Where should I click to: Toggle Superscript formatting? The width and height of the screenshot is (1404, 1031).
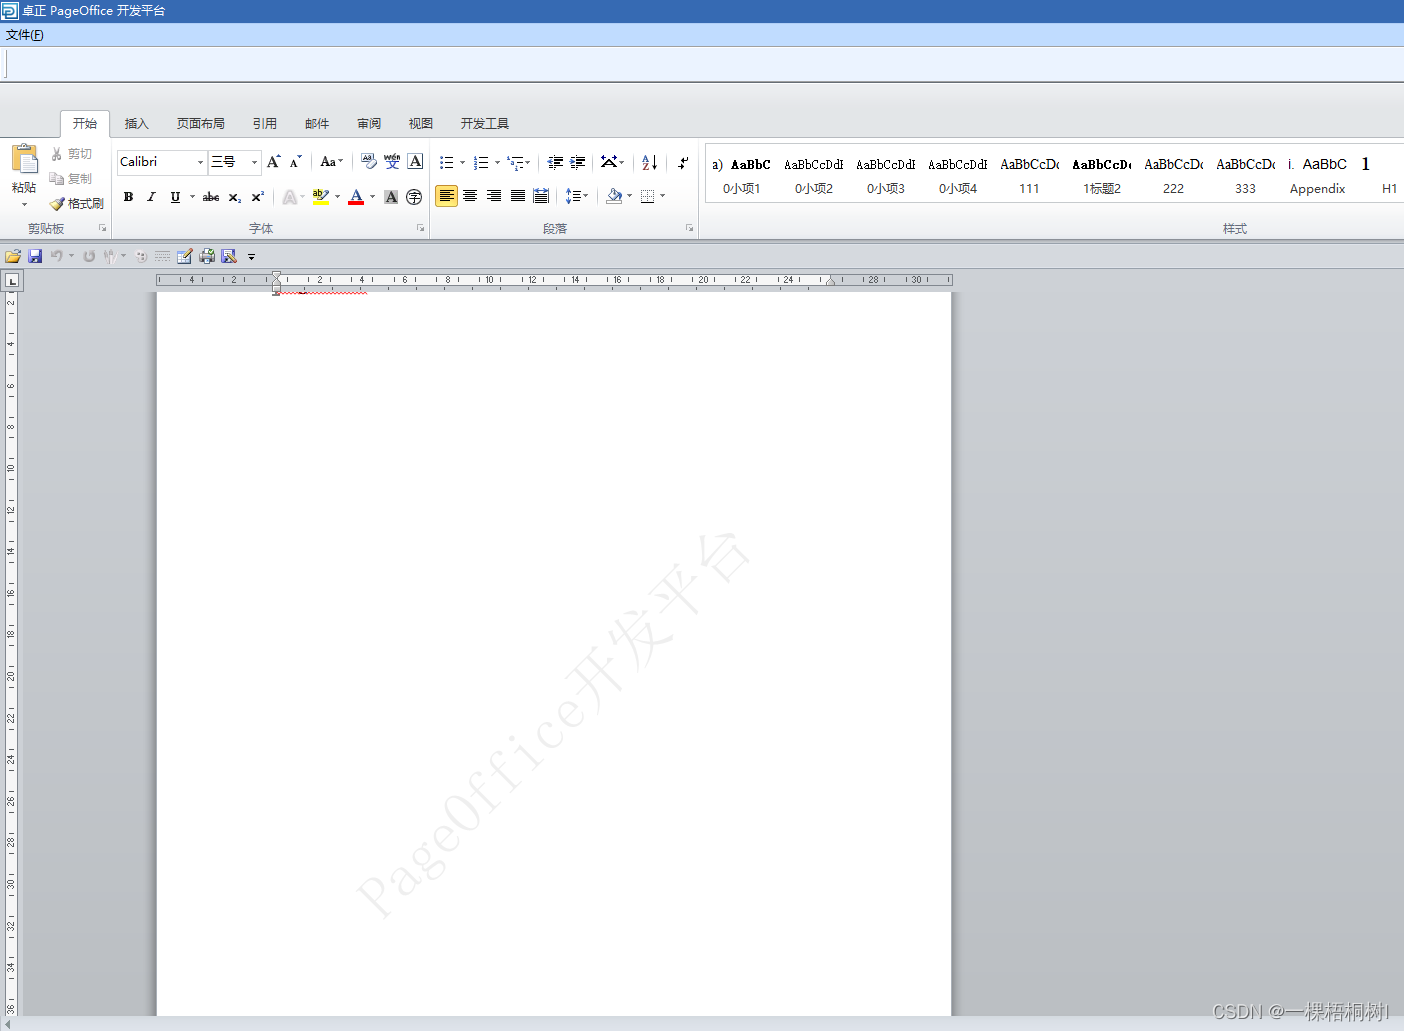258,197
